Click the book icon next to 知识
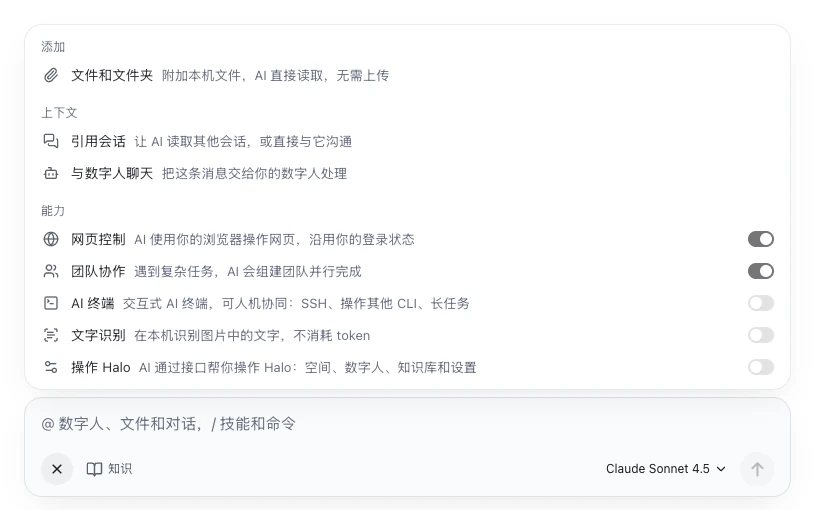 pyautogui.click(x=94, y=469)
